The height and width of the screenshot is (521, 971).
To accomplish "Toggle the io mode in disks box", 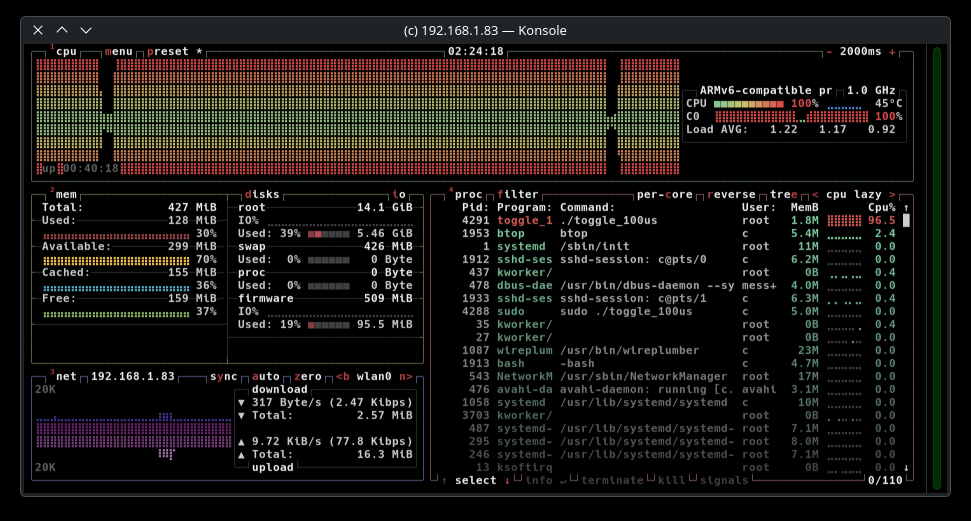I will click(399, 195).
